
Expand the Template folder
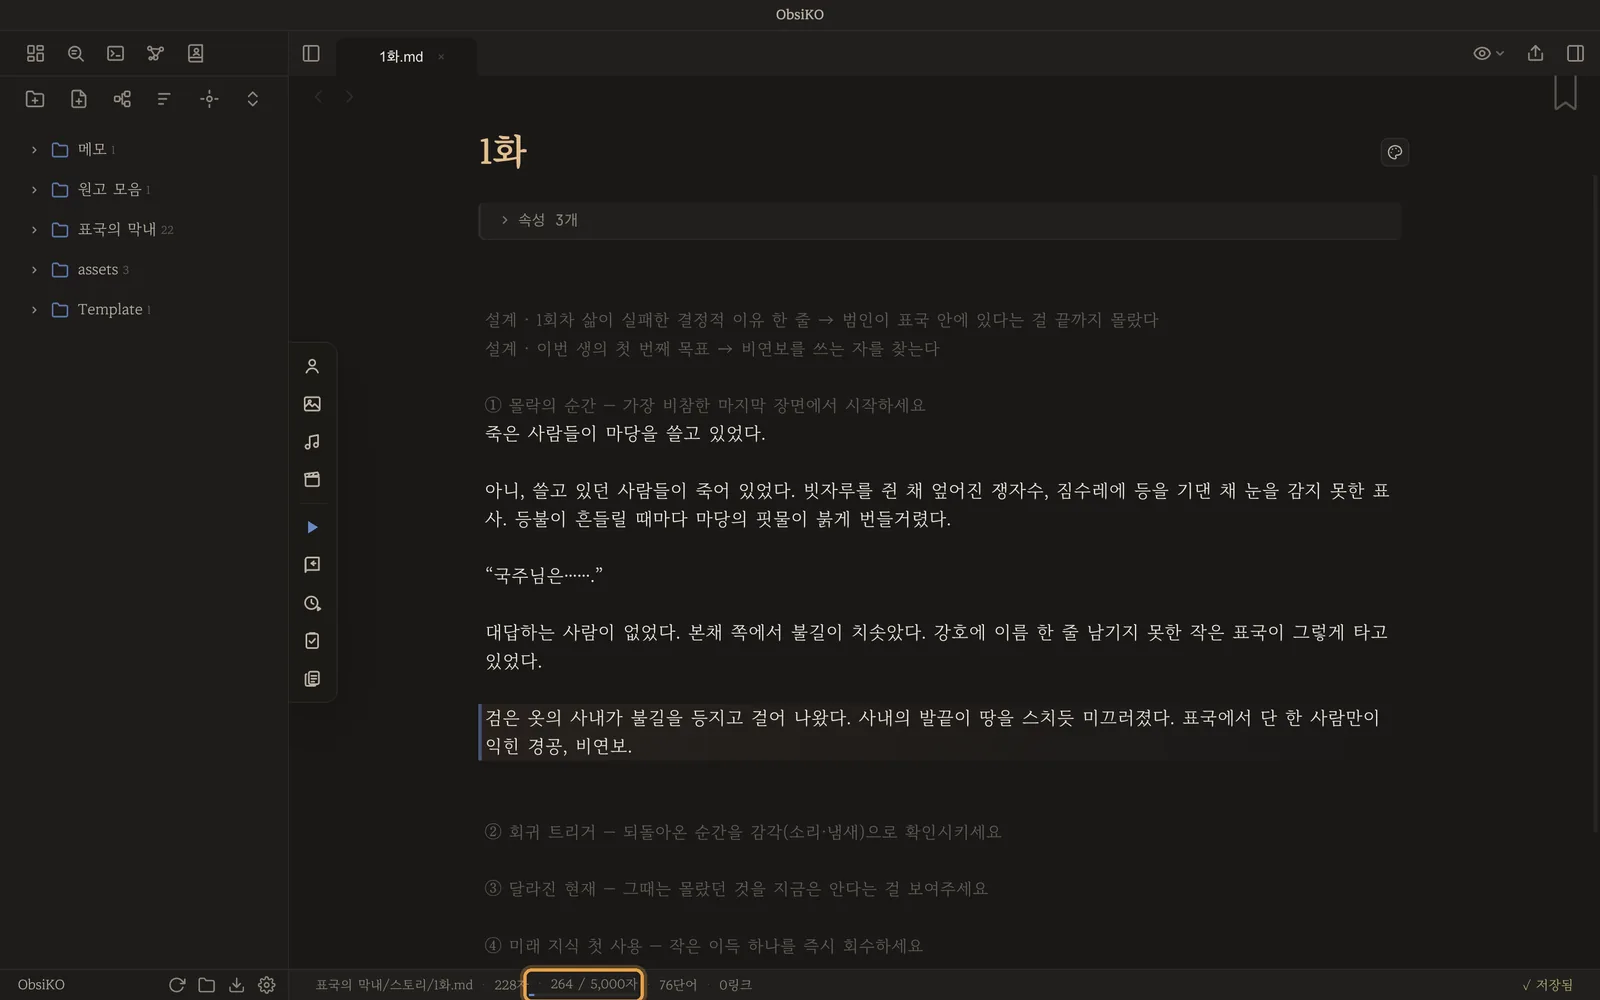pyautogui.click(x=34, y=310)
